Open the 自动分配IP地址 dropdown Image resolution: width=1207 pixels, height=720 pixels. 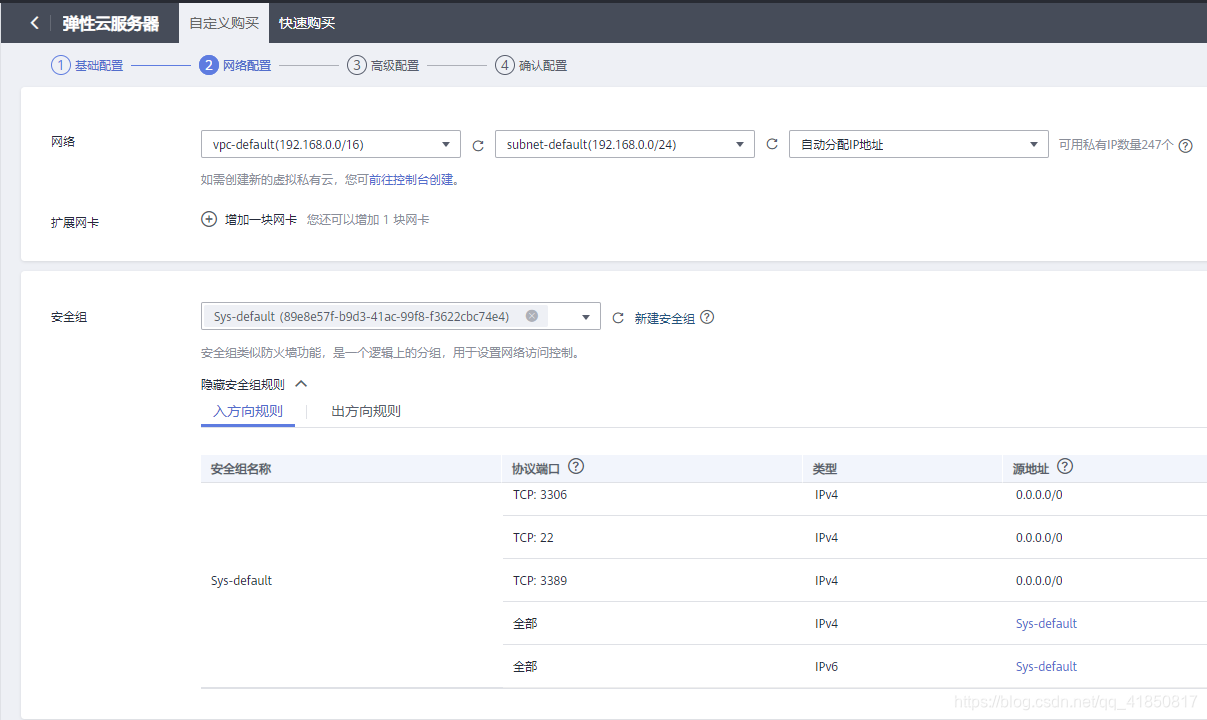coord(919,144)
